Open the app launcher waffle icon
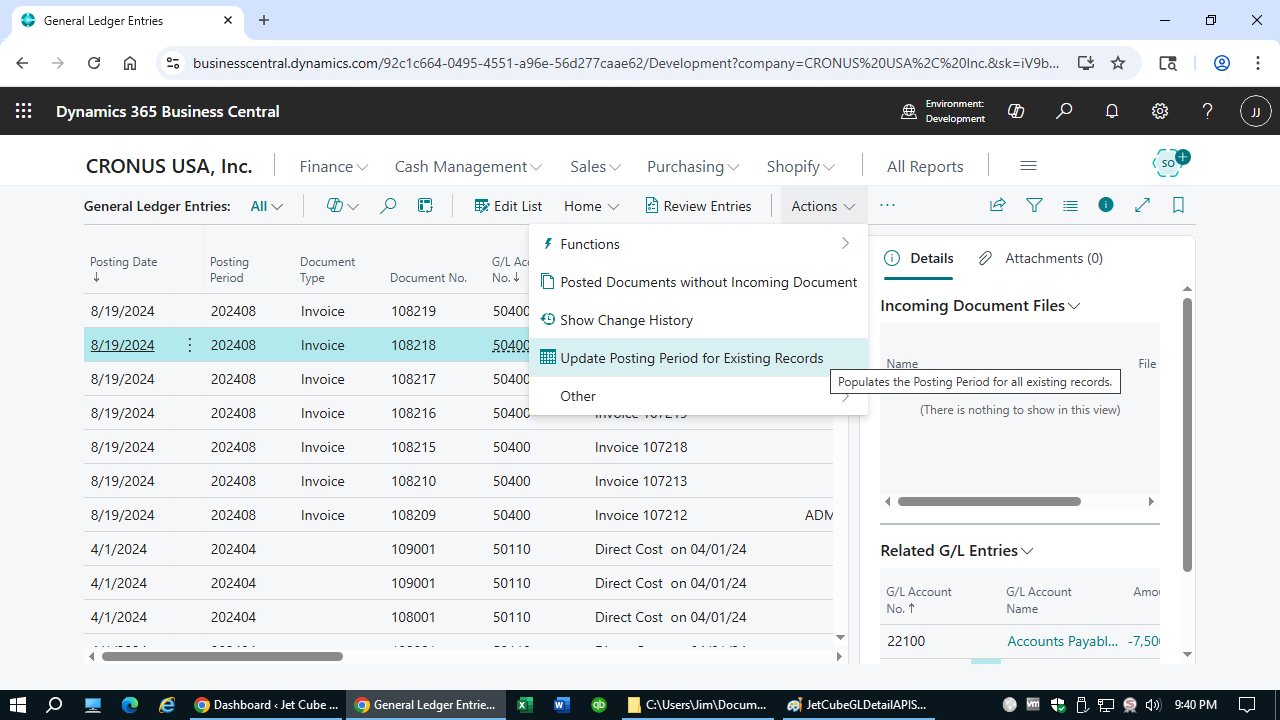Image resolution: width=1280 pixels, height=720 pixels. point(24,111)
